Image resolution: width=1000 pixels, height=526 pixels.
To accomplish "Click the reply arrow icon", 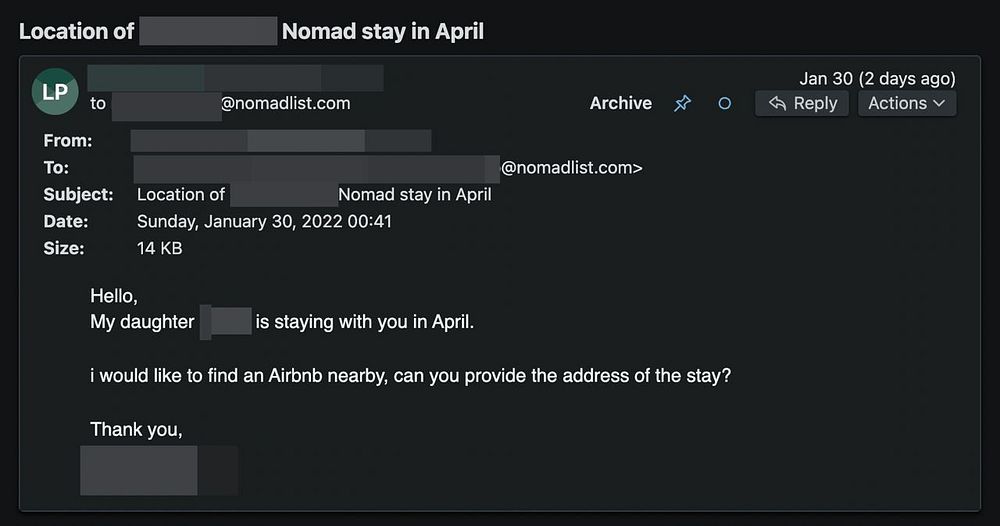I will 777,103.
